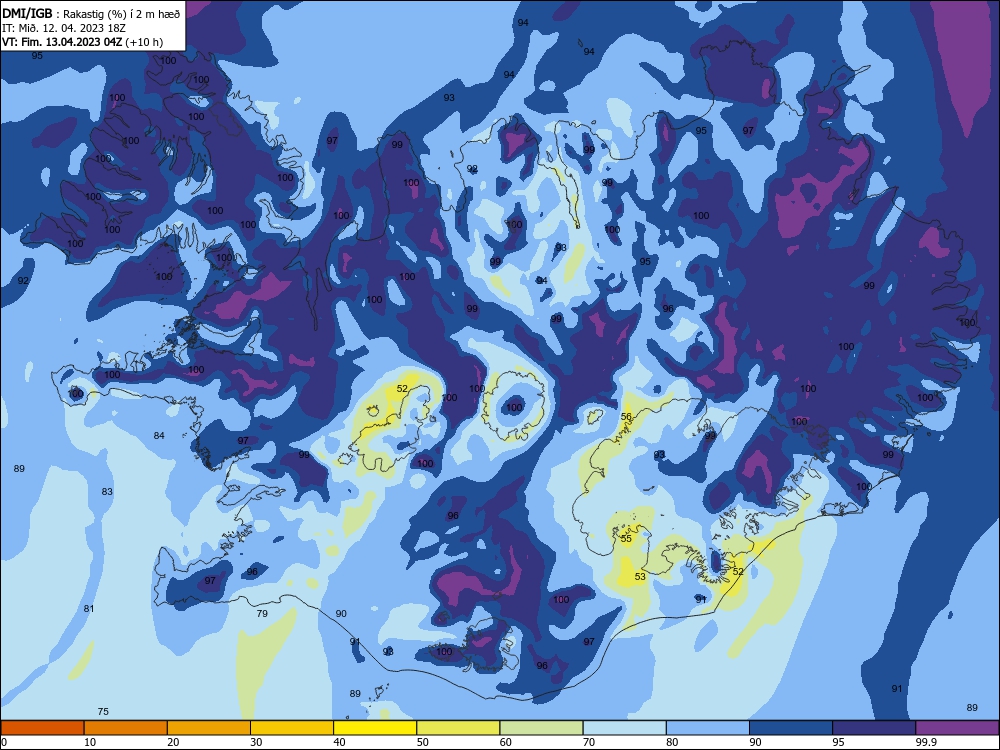Click the '70' tick label on the color scale
The height and width of the screenshot is (750, 1000).
coord(589,742)
